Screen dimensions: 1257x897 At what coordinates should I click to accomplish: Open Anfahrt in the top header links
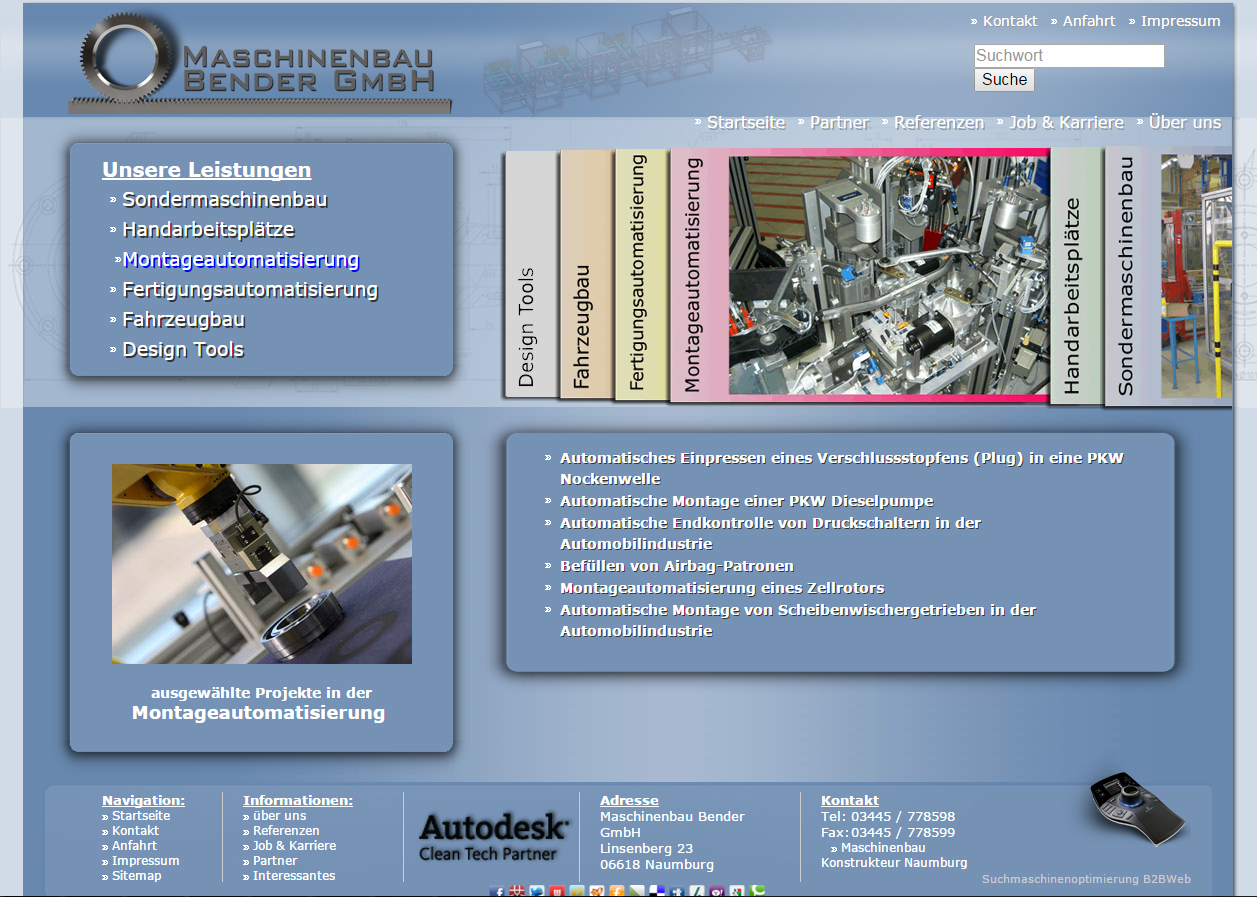tap(1089, 21)
